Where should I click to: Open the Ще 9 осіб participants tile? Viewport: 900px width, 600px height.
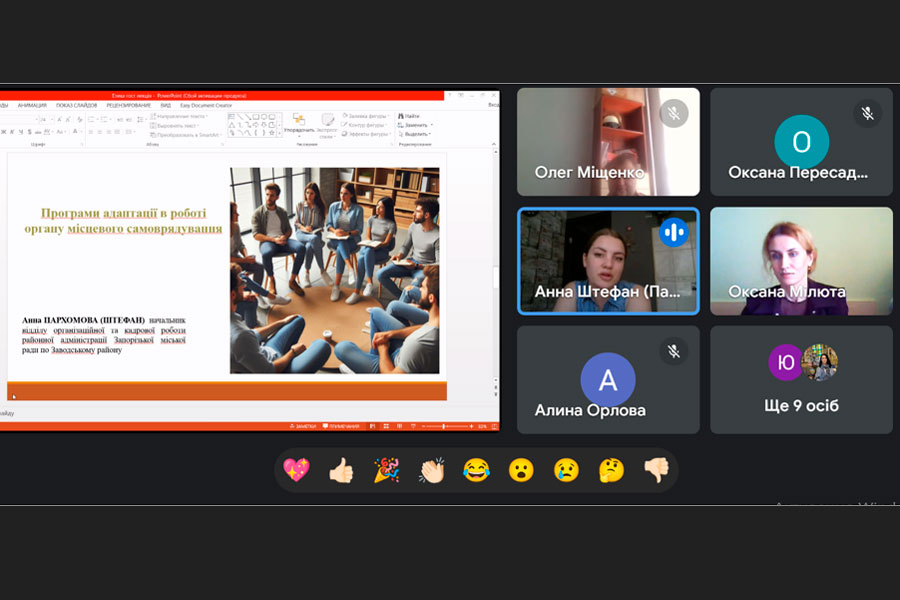(801, 380)
